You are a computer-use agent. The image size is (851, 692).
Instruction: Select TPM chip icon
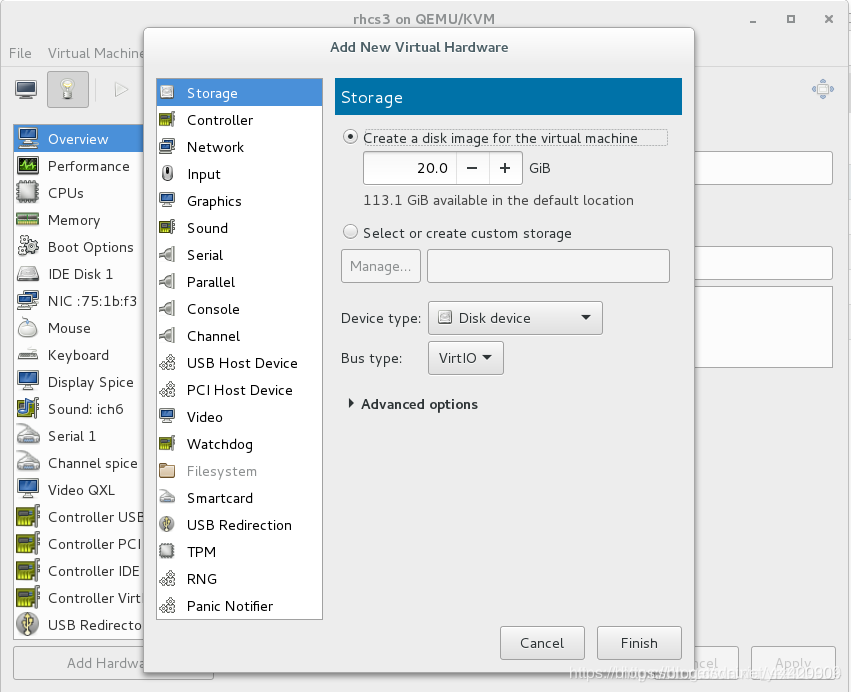(167, 551)
